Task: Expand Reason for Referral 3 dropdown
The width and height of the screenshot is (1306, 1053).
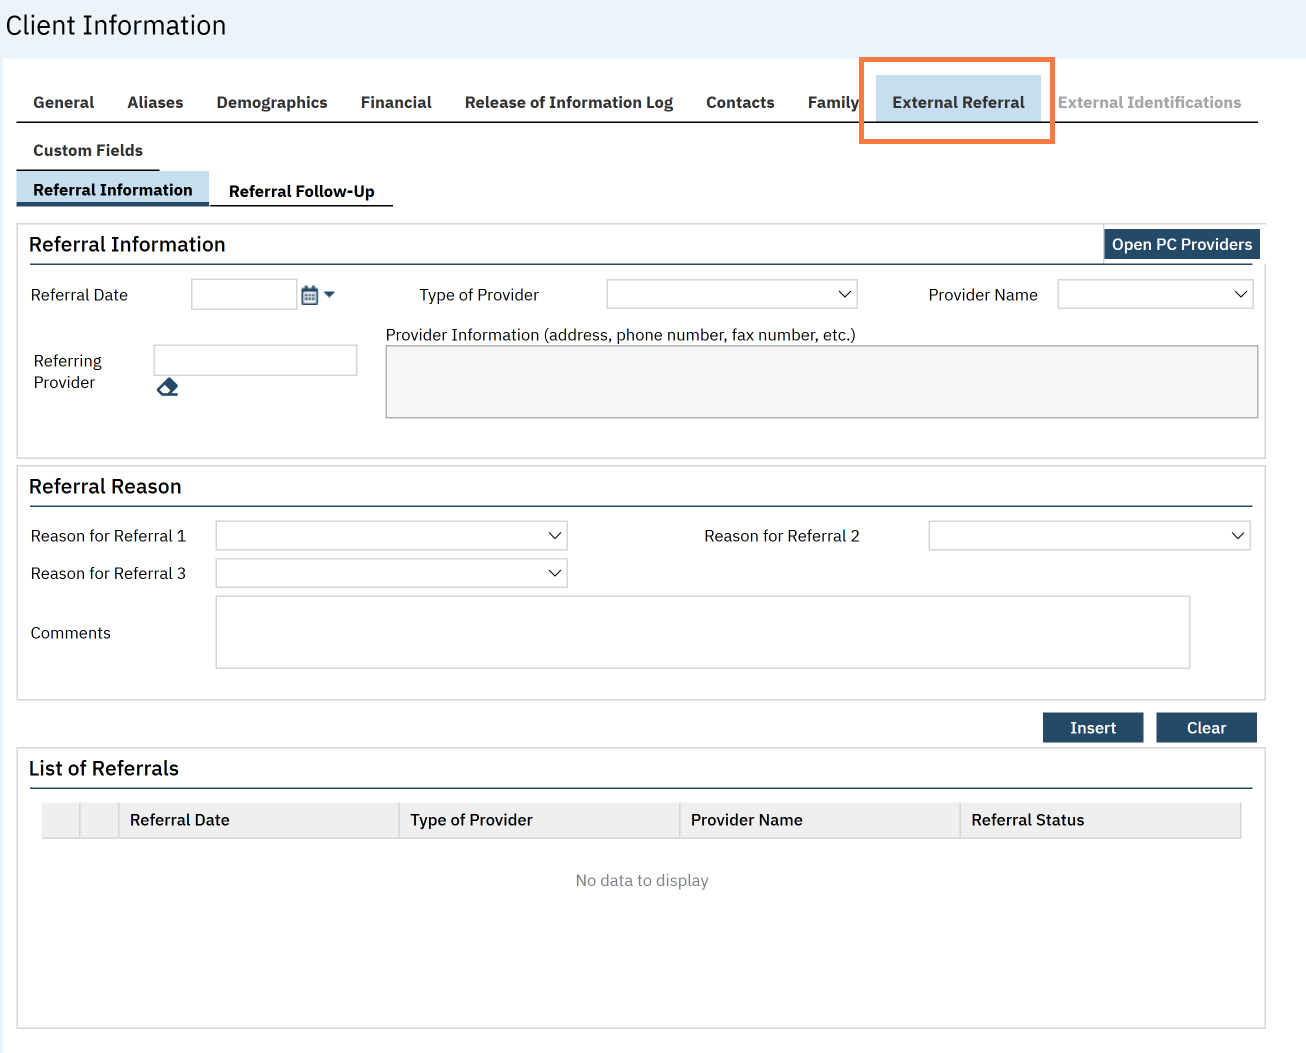Action: coord(391,573)
